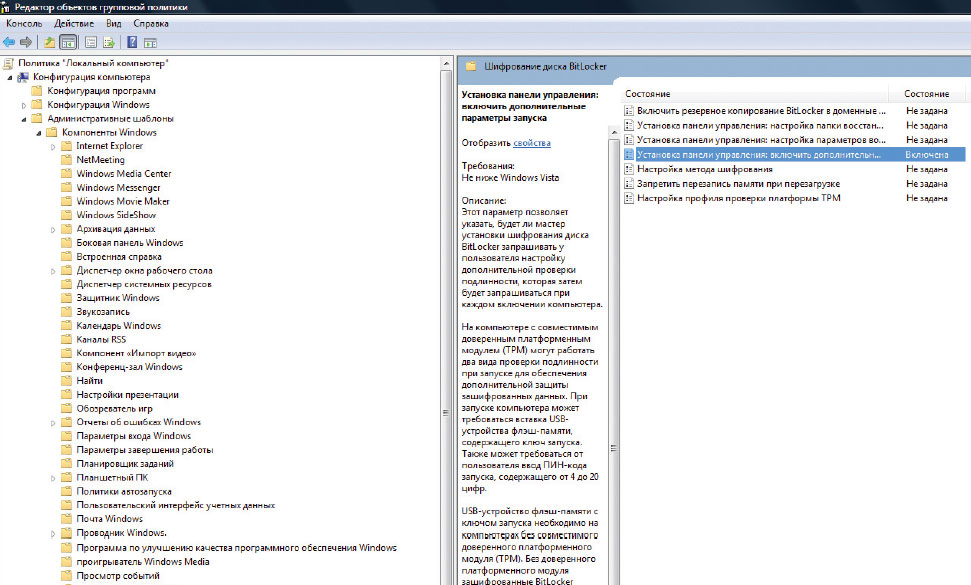Expand the Internet Explorer folder node
The width and height of the screenshot is (971, 585).
coord(53,146)
